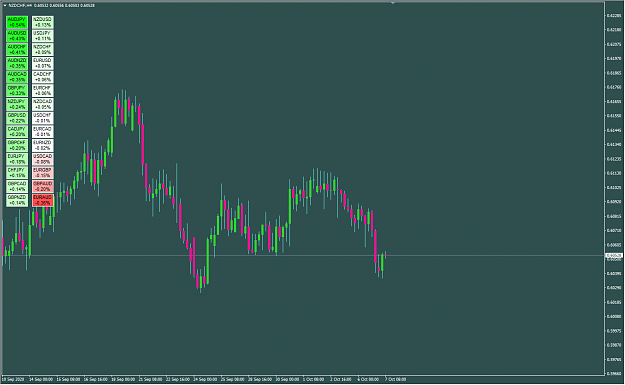Select the USDCAD pair tile
625x385 pixels.
coord(43,159)
